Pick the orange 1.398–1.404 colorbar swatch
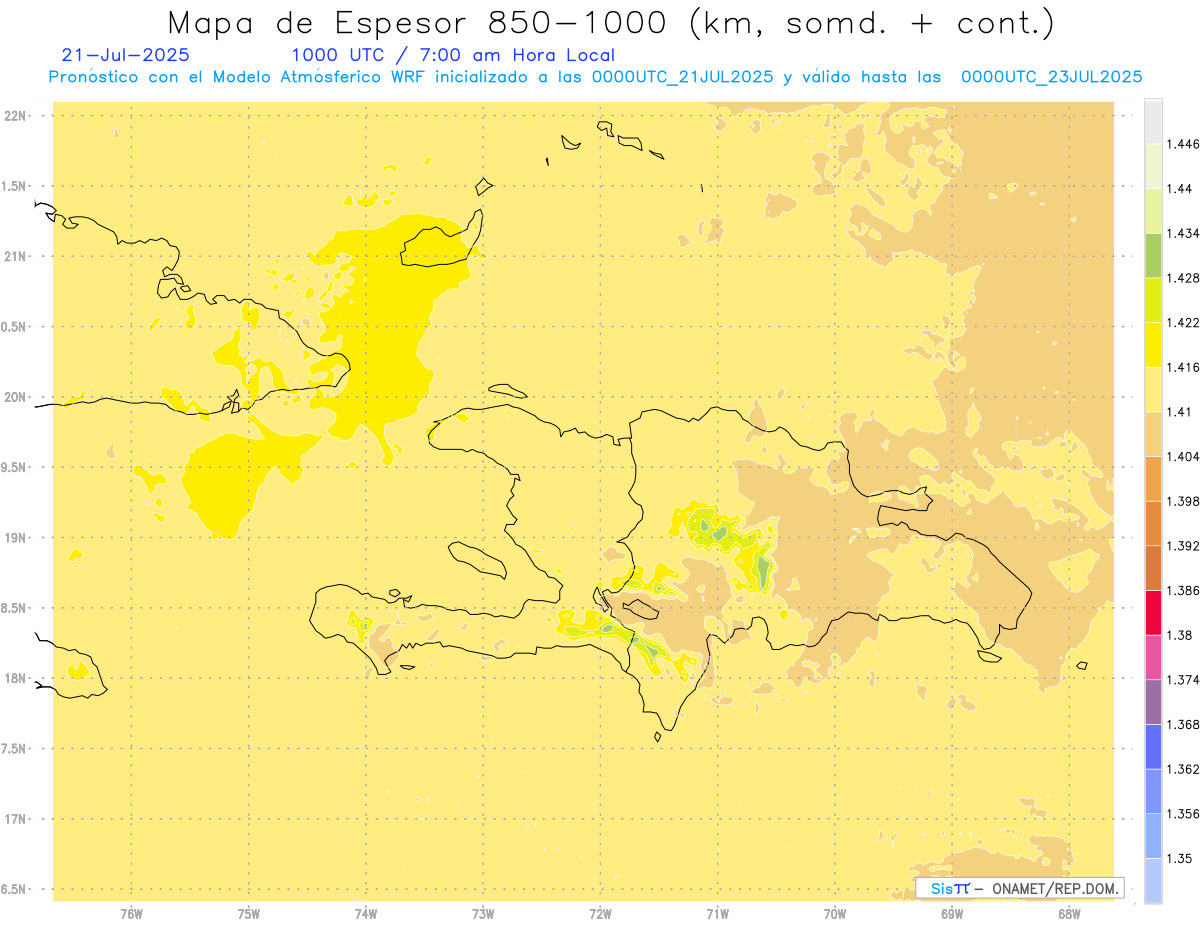 point(1153,478)
